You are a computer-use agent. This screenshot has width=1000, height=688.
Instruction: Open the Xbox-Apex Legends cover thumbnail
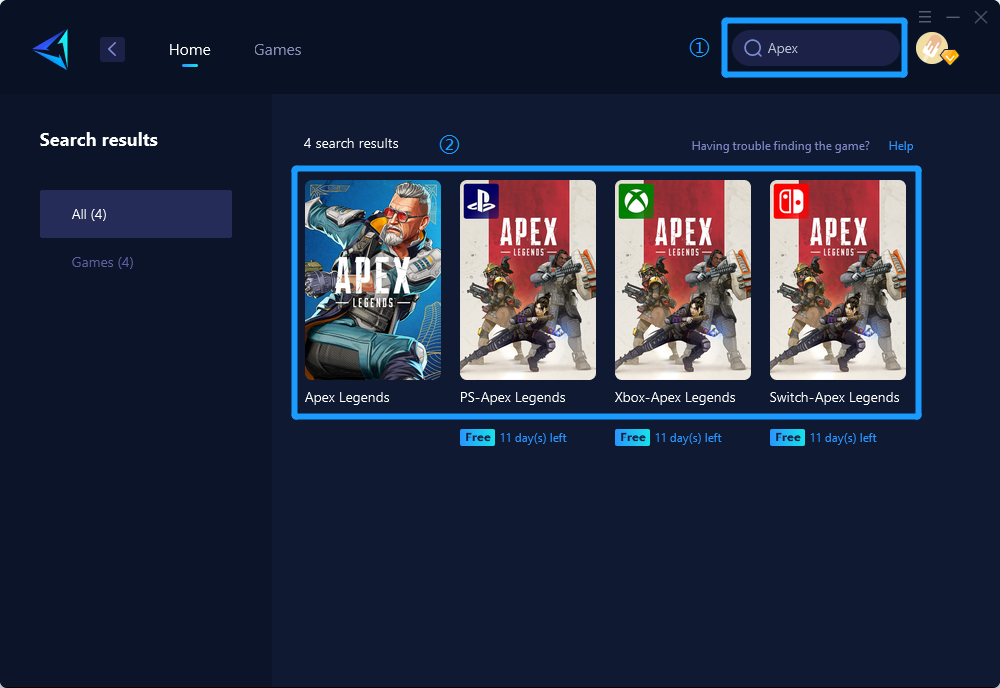pyautogui.click(x=683, y=280)
